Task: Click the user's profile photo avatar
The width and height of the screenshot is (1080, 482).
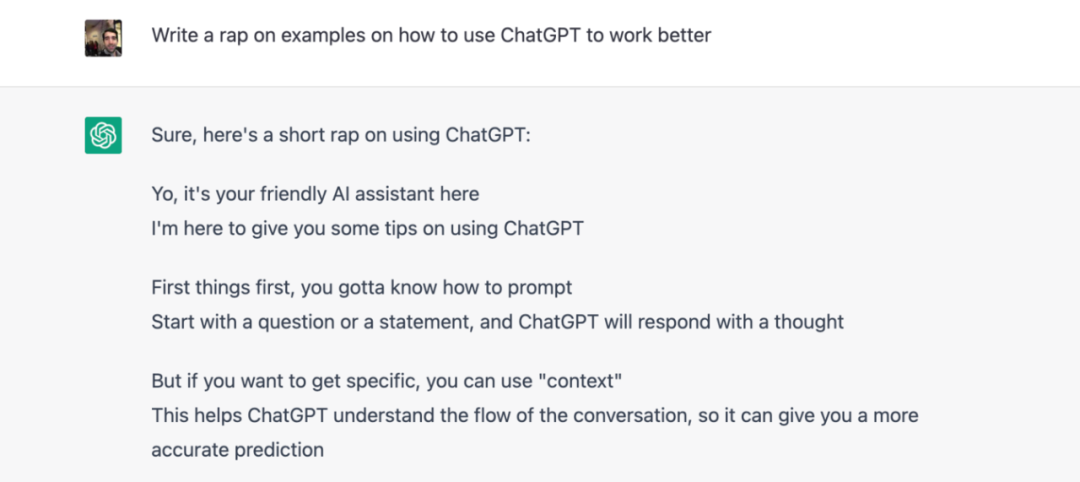Action: coord(103,38)
